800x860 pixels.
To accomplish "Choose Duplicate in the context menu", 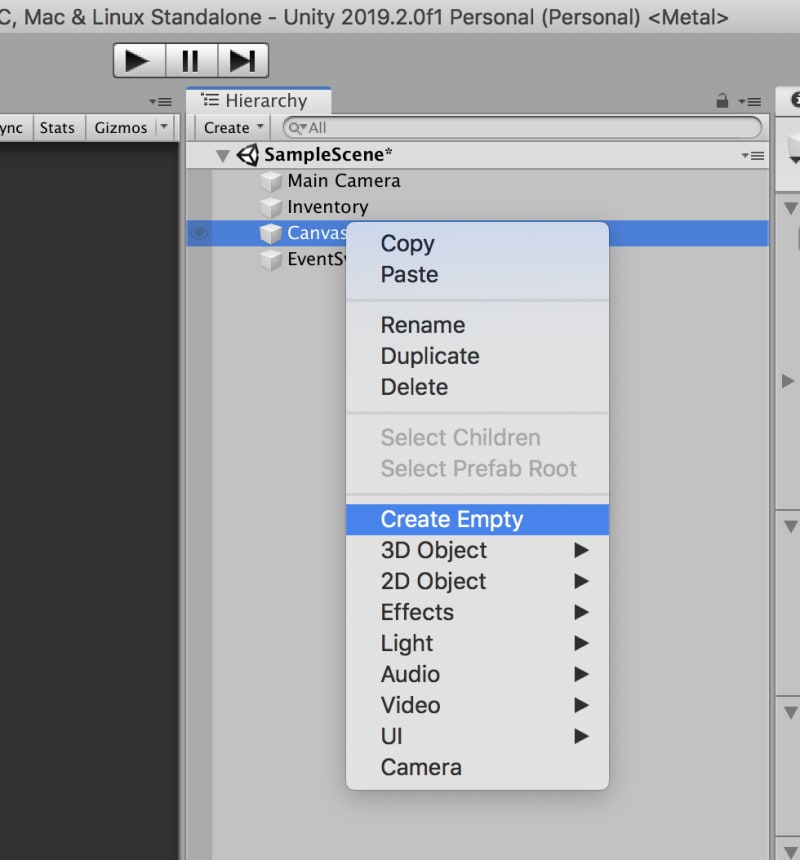I will pos(477,356).
